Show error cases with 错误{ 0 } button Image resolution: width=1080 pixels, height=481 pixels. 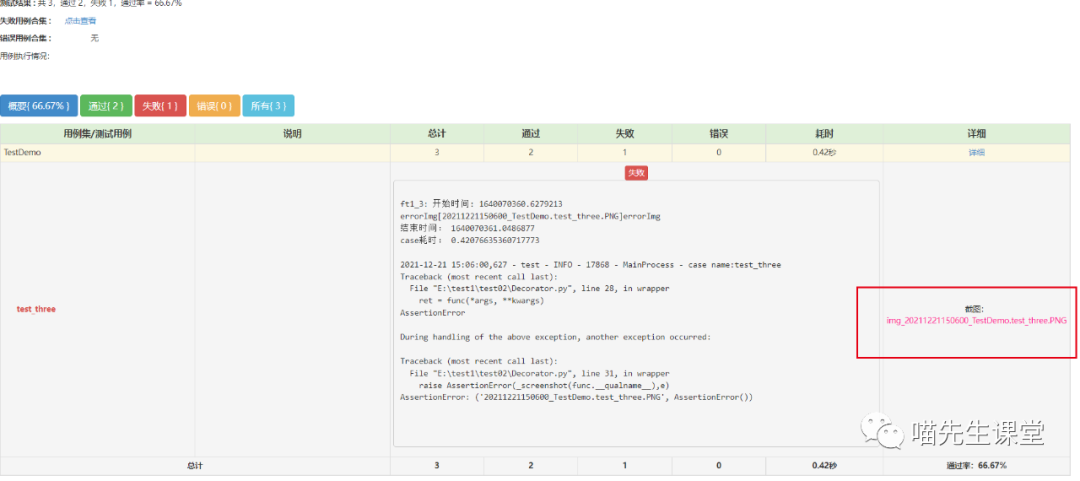(x=214, y=105)
